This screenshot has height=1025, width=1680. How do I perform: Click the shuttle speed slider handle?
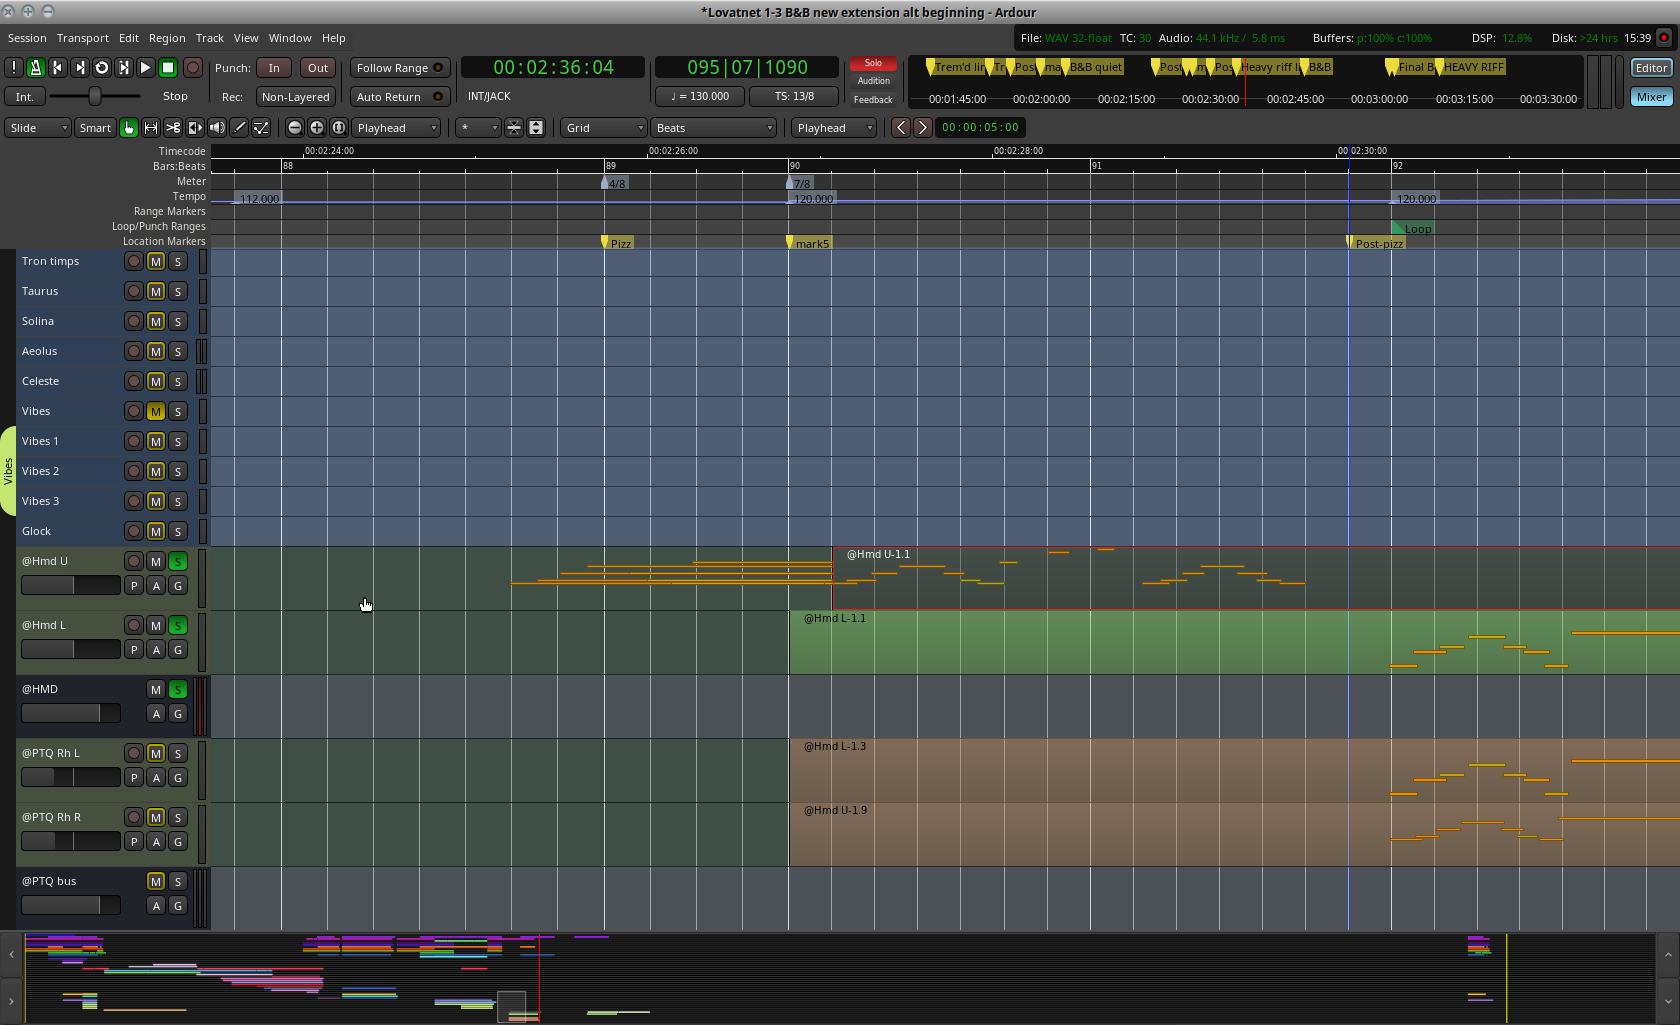[x=95, y=96]
